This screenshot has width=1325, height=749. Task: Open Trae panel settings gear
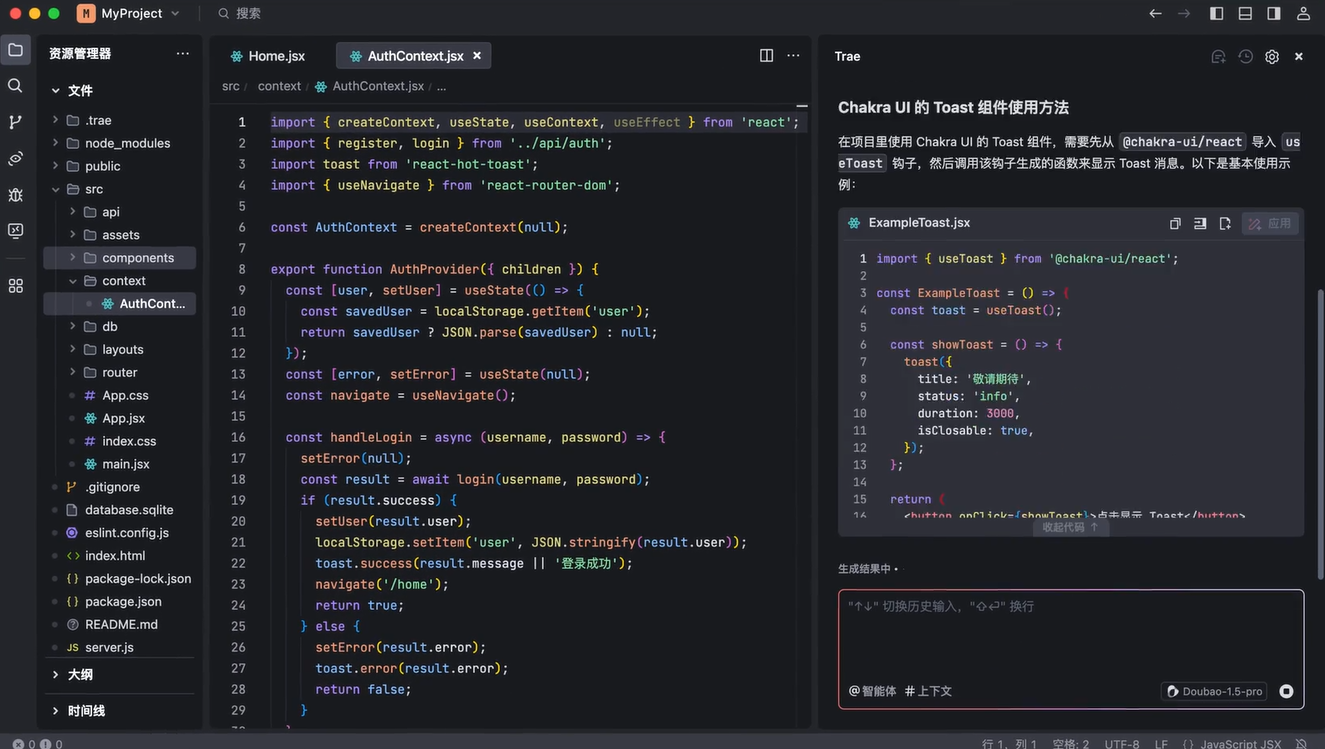coord(1272,57)
